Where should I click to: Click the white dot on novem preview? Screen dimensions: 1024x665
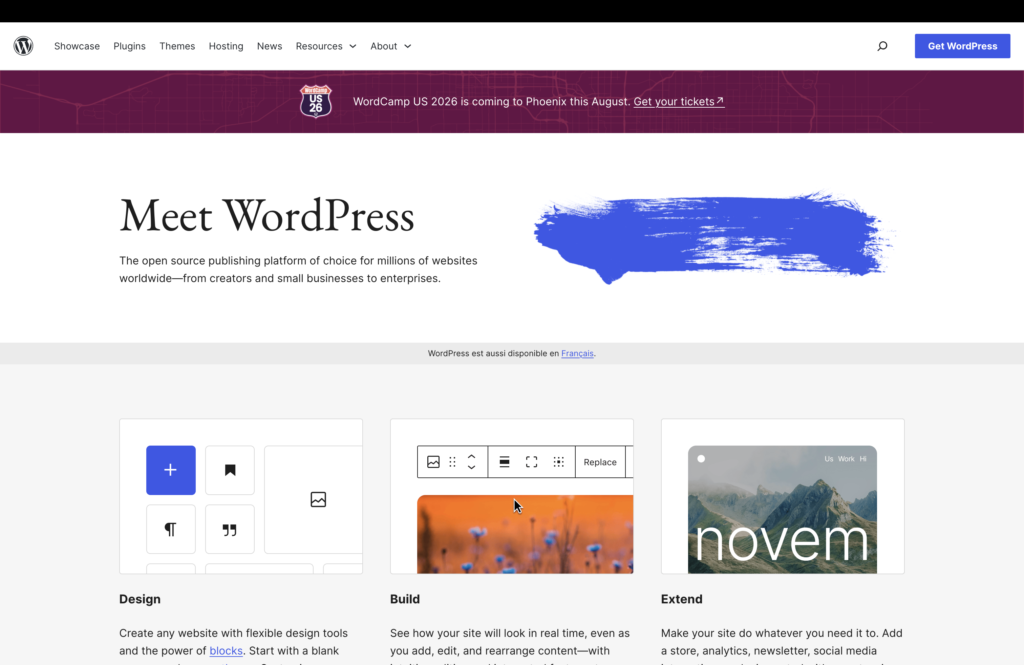(x=701, y=459)
